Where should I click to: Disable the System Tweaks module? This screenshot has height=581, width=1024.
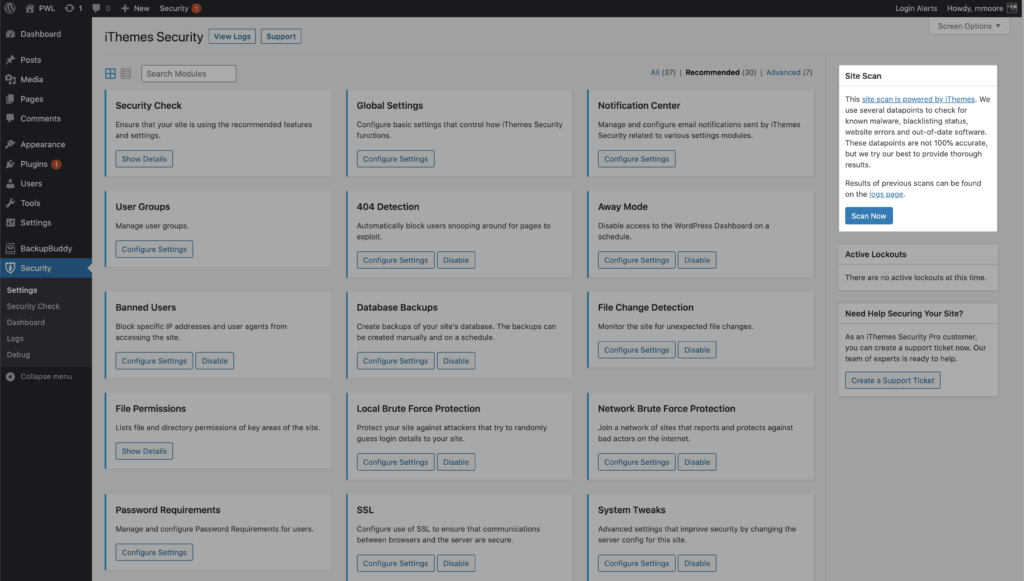[697, 563]
